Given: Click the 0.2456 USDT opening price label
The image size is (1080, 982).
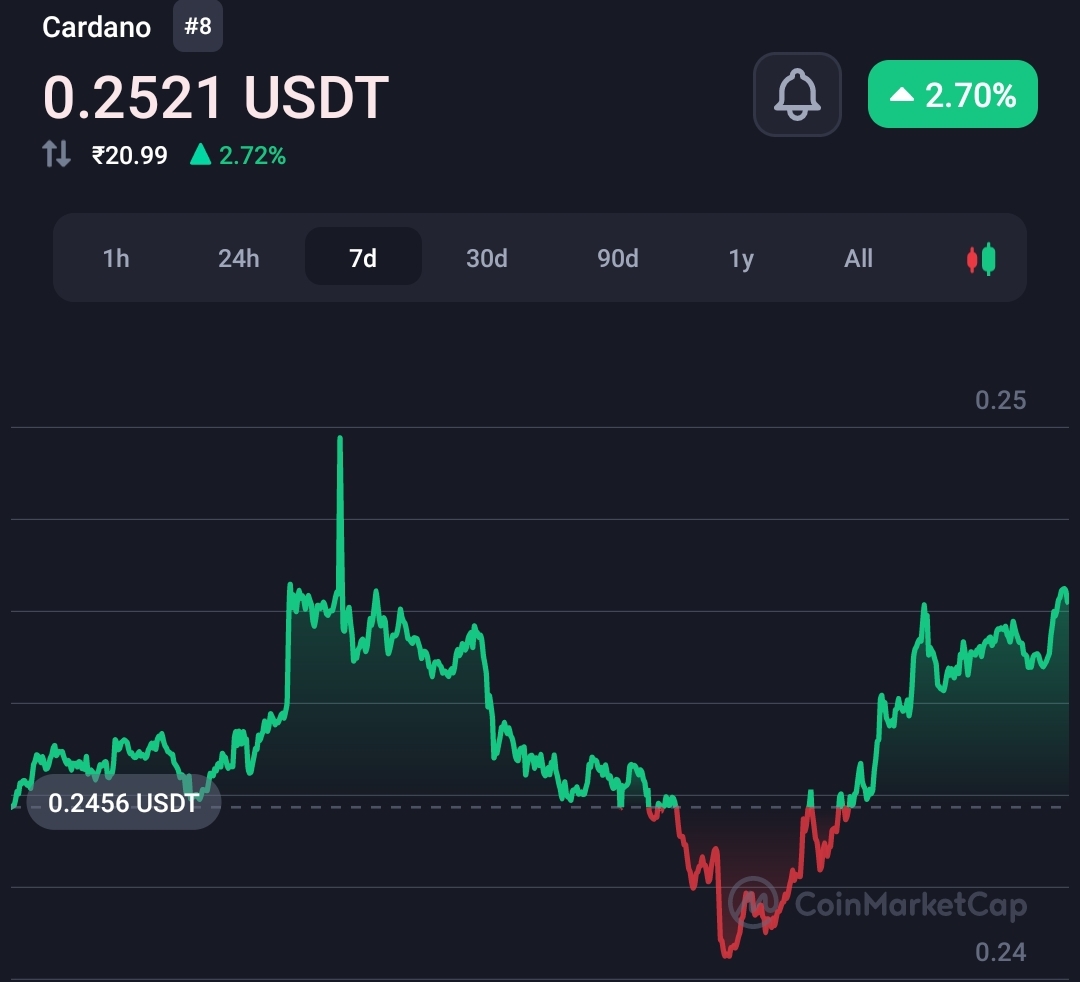Looking at the screenshot, I should click(x=123, y=802).
